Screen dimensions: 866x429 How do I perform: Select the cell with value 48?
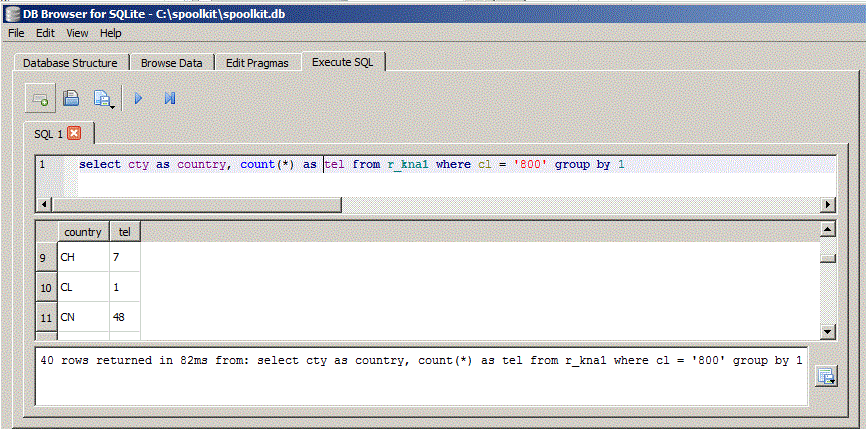pos(125,317)
